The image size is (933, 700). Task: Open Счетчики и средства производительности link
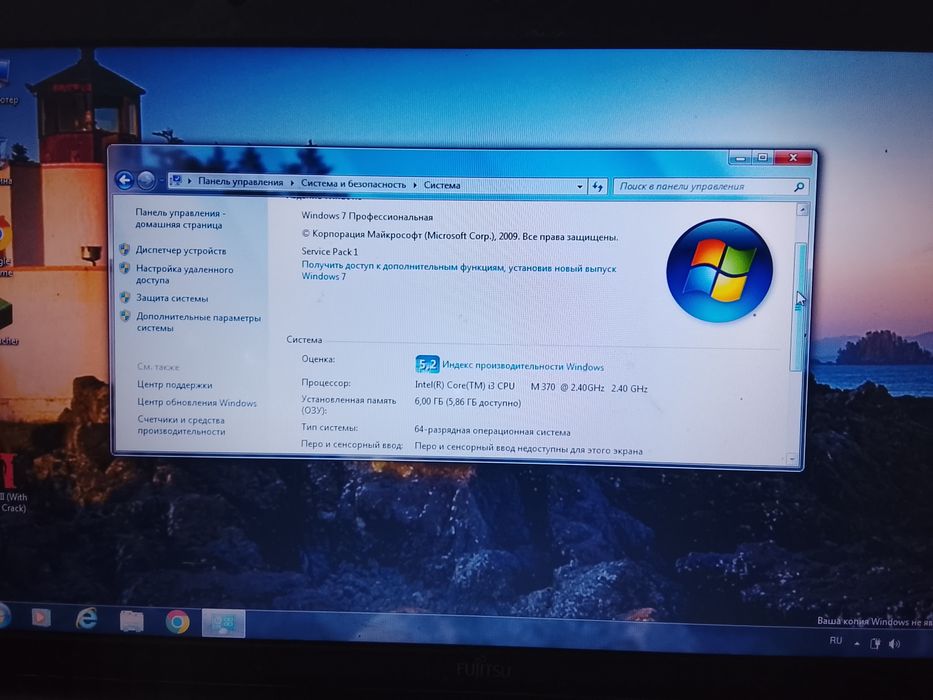coord(181,425)
